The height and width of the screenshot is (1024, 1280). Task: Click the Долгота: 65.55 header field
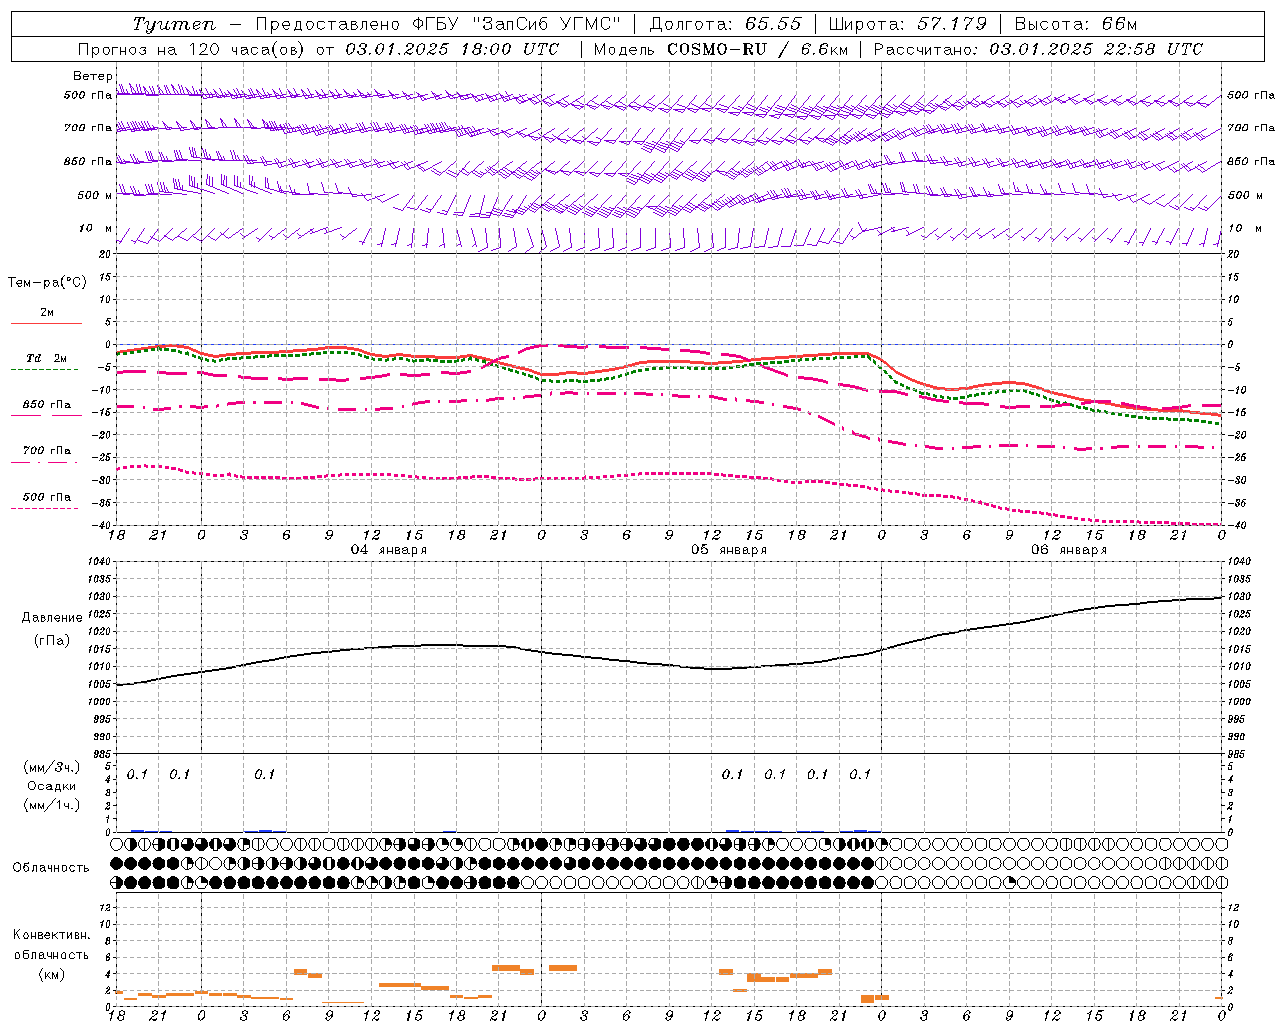coord(725,24)
